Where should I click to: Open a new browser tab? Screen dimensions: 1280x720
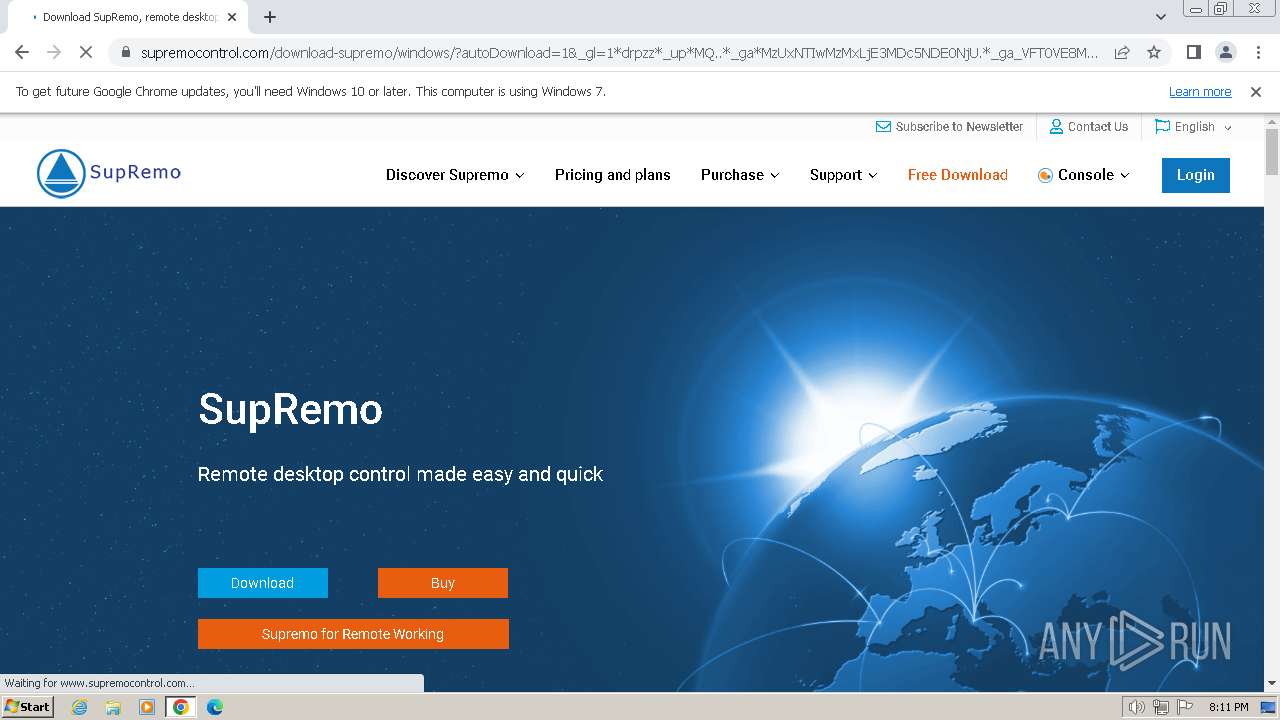[270, 17]
